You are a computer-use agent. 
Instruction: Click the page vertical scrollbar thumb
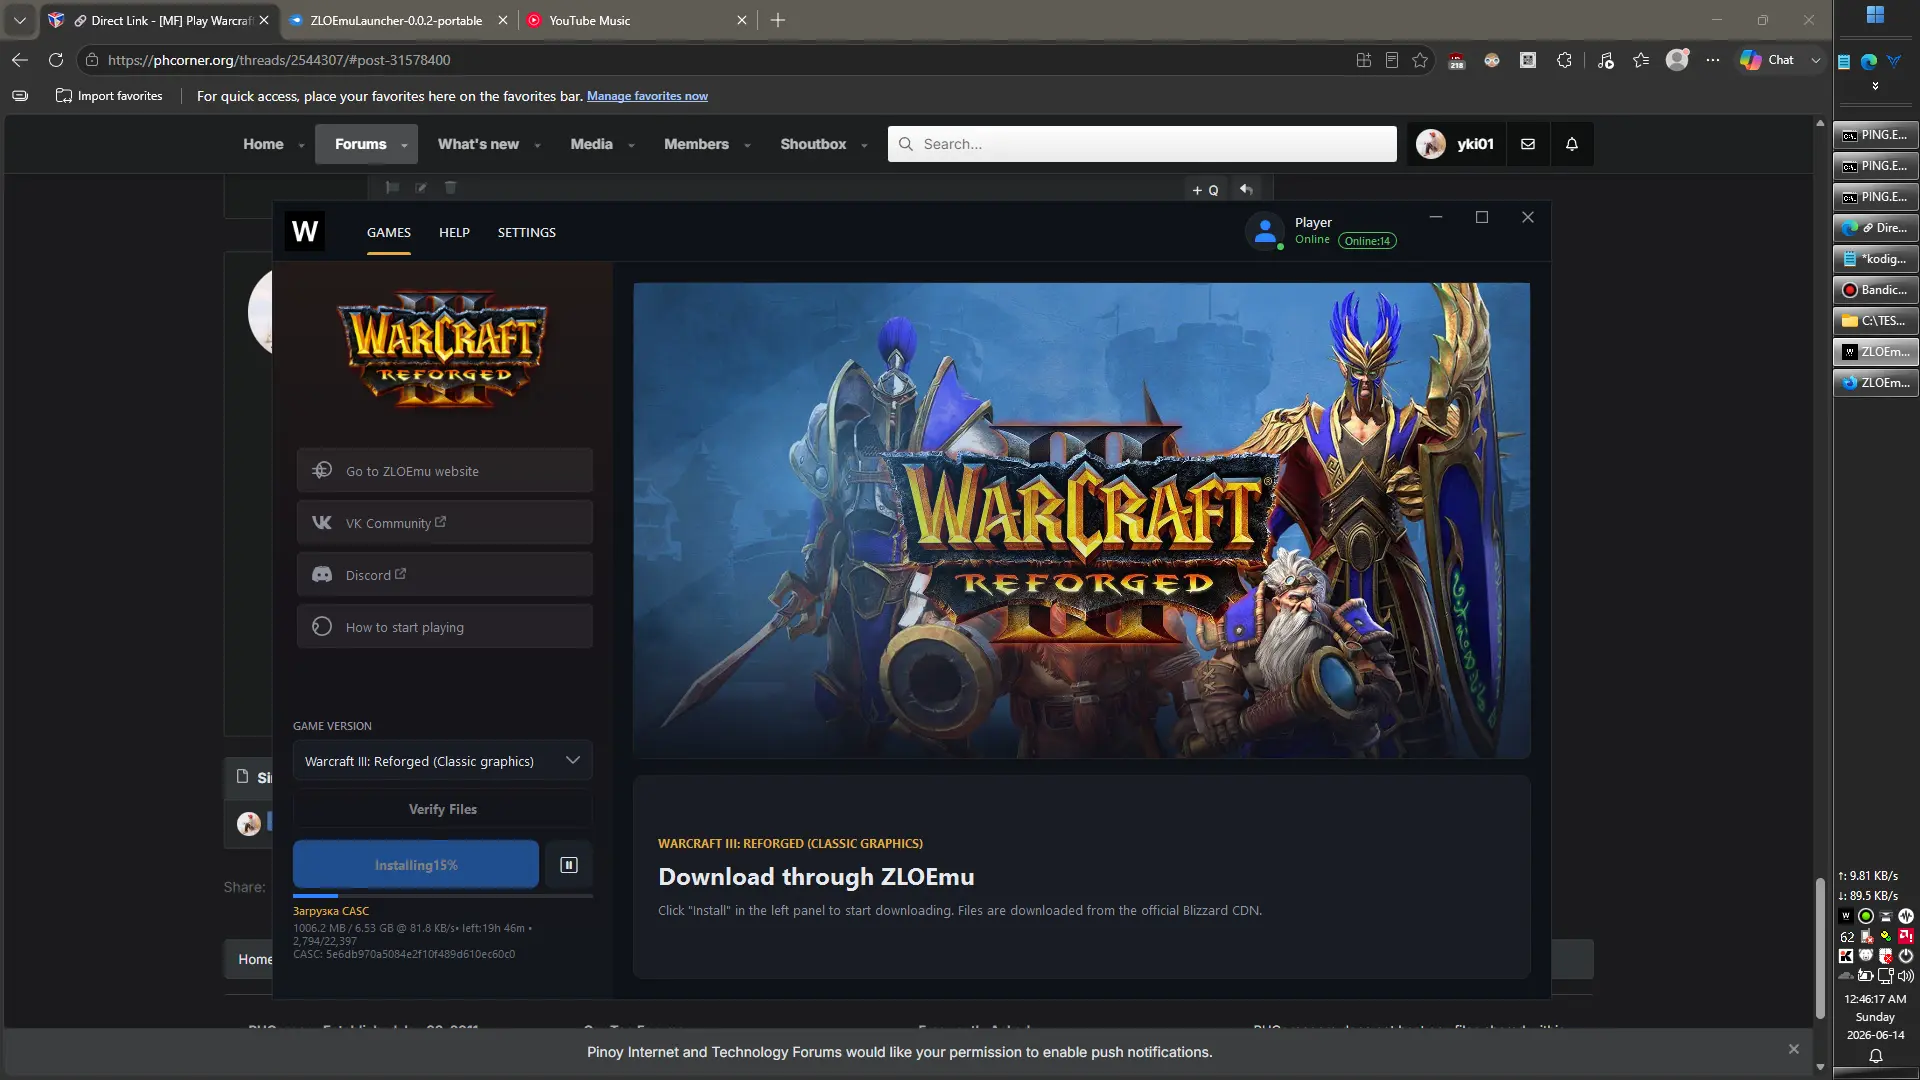[x=1820, y=948]
